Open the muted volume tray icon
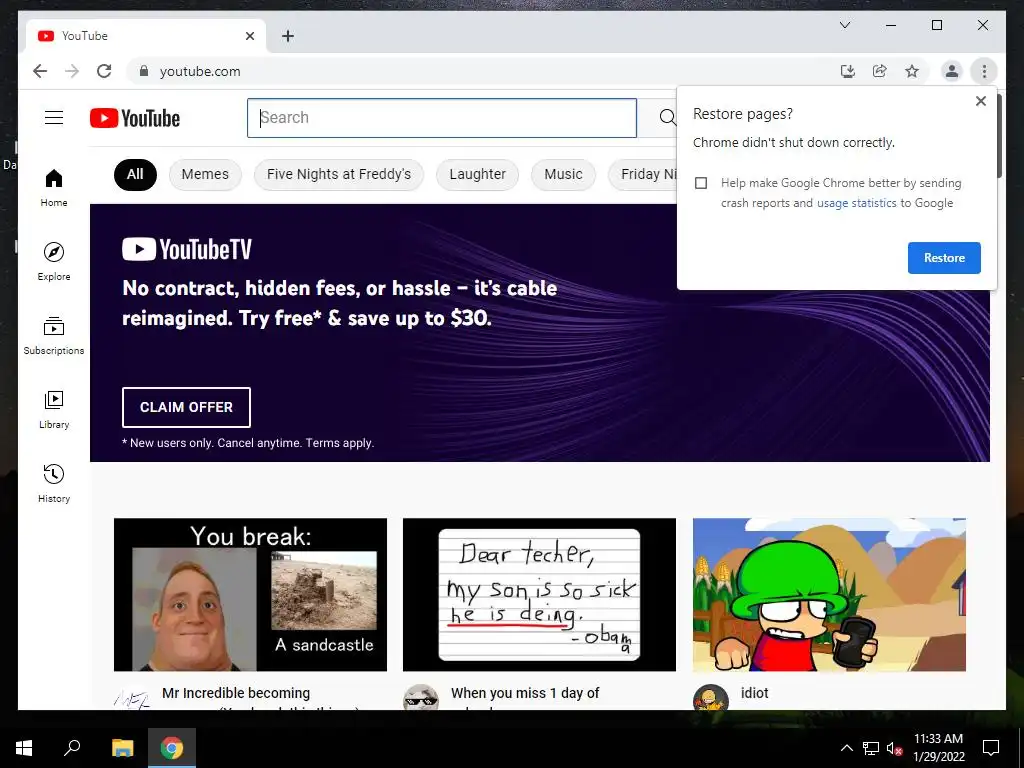The width and height of the screenshot is (1024, 768). click(x=894, y=748)
